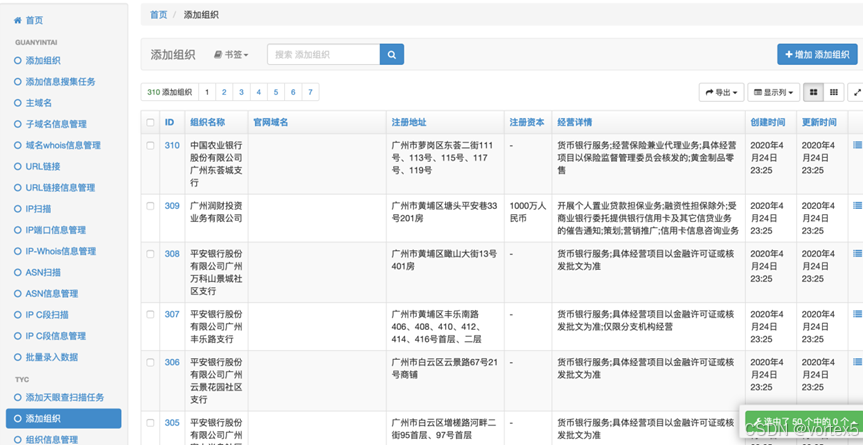Open ID link 309
This screenshot has height=445, width=863.
tap(172, 206)
